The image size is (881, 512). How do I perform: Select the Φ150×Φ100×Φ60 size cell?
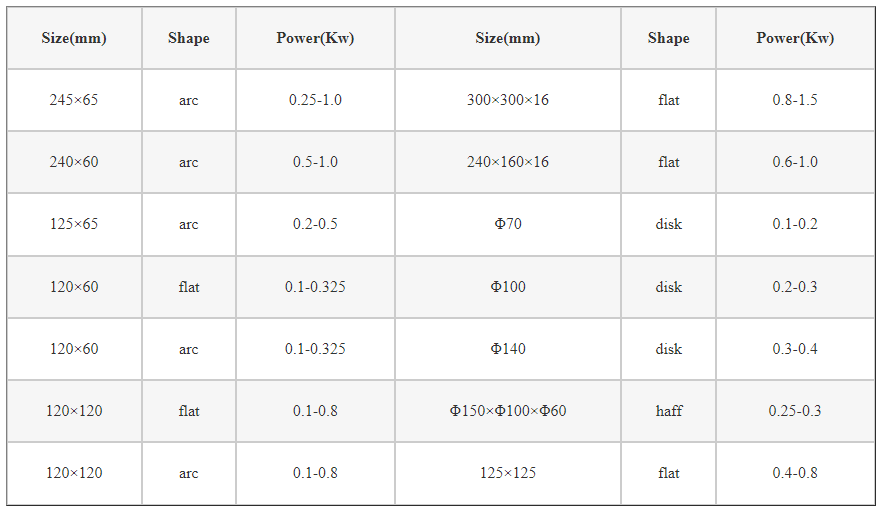coord(507,411)
